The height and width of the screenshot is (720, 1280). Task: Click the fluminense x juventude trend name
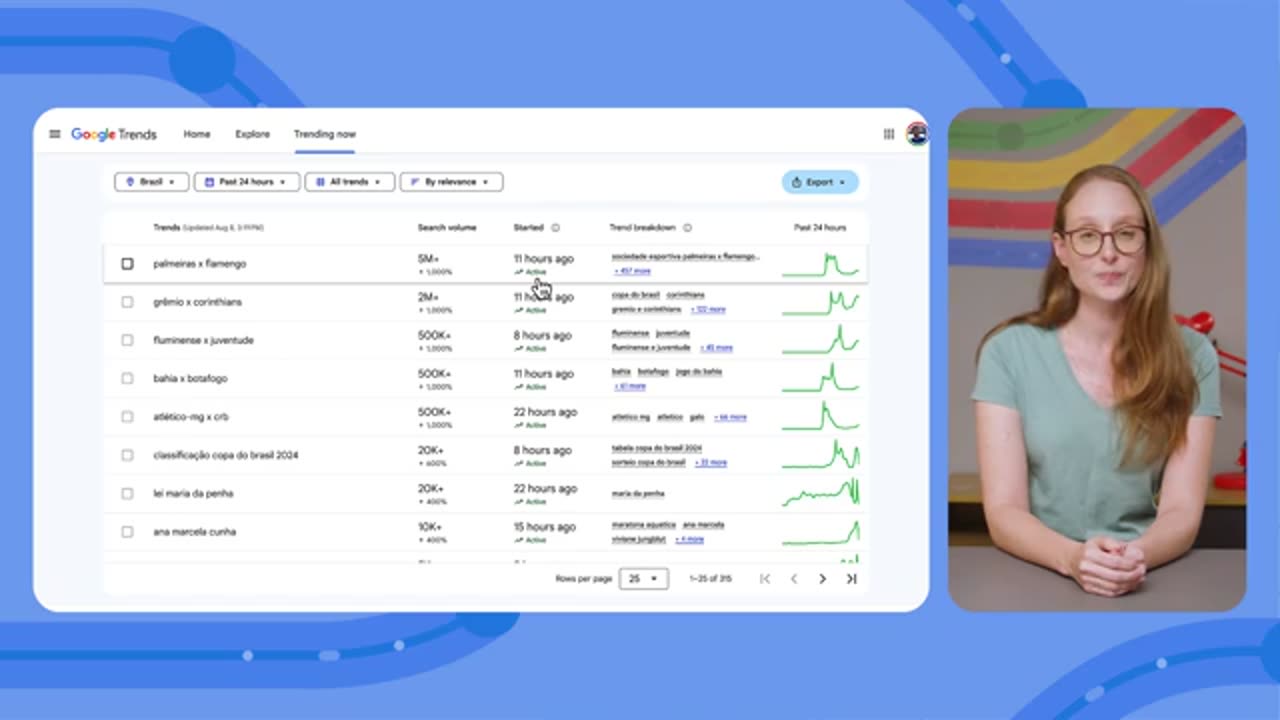pos(203,340)
